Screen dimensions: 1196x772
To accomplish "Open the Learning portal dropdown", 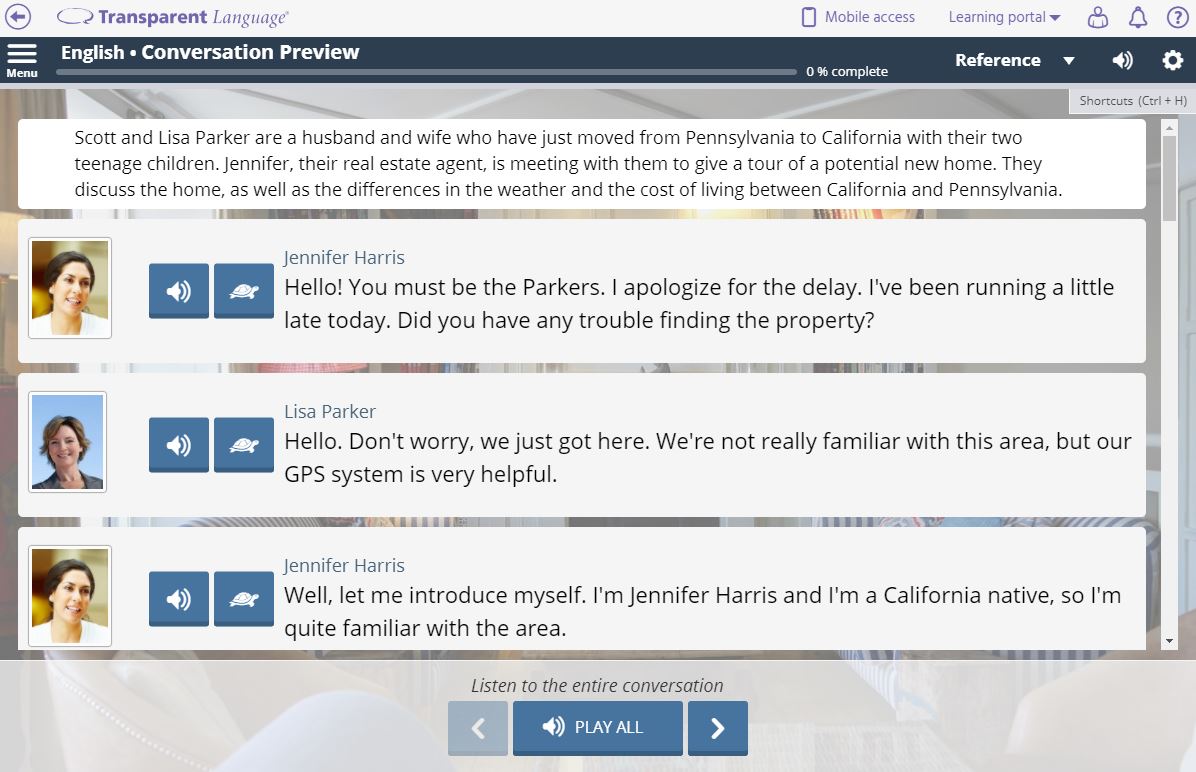I will click(x=1003, y=17).
